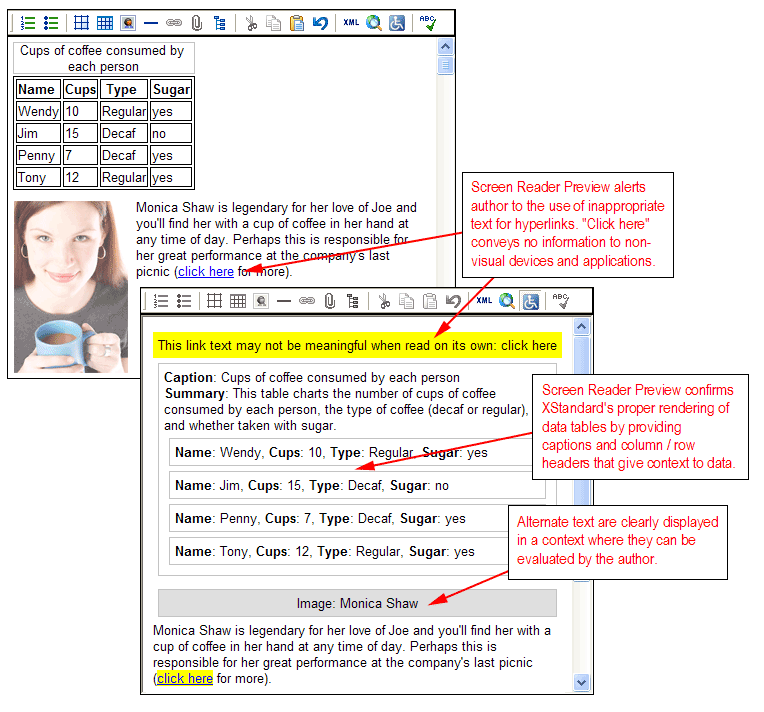Click scroll up arrow in top editor scrollbar
The image size is (764, 712).
(x=445, y=47)
